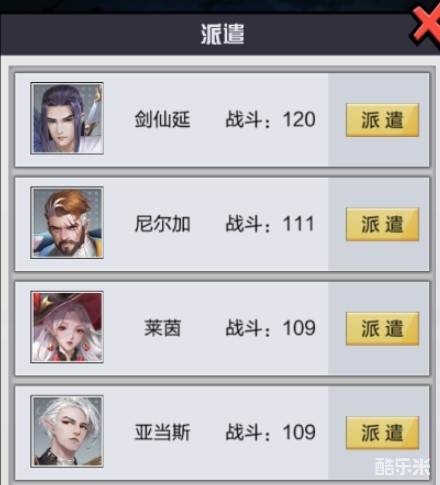Click the 莱茵 name label

[x=163, y=328]
